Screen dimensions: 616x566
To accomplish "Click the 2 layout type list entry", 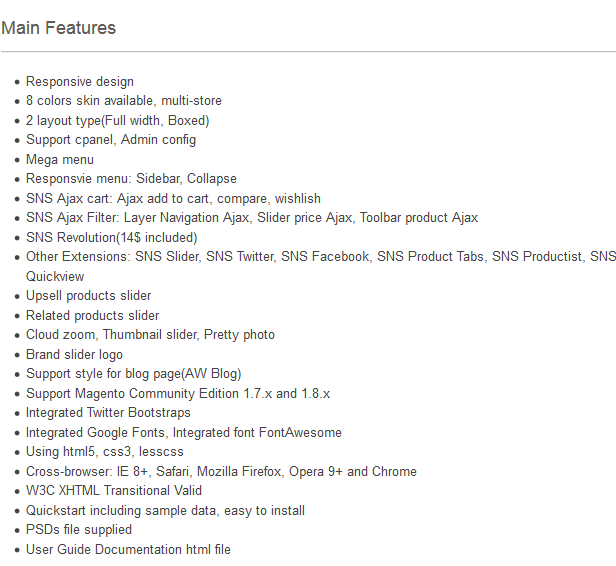I will coord(117,121).
